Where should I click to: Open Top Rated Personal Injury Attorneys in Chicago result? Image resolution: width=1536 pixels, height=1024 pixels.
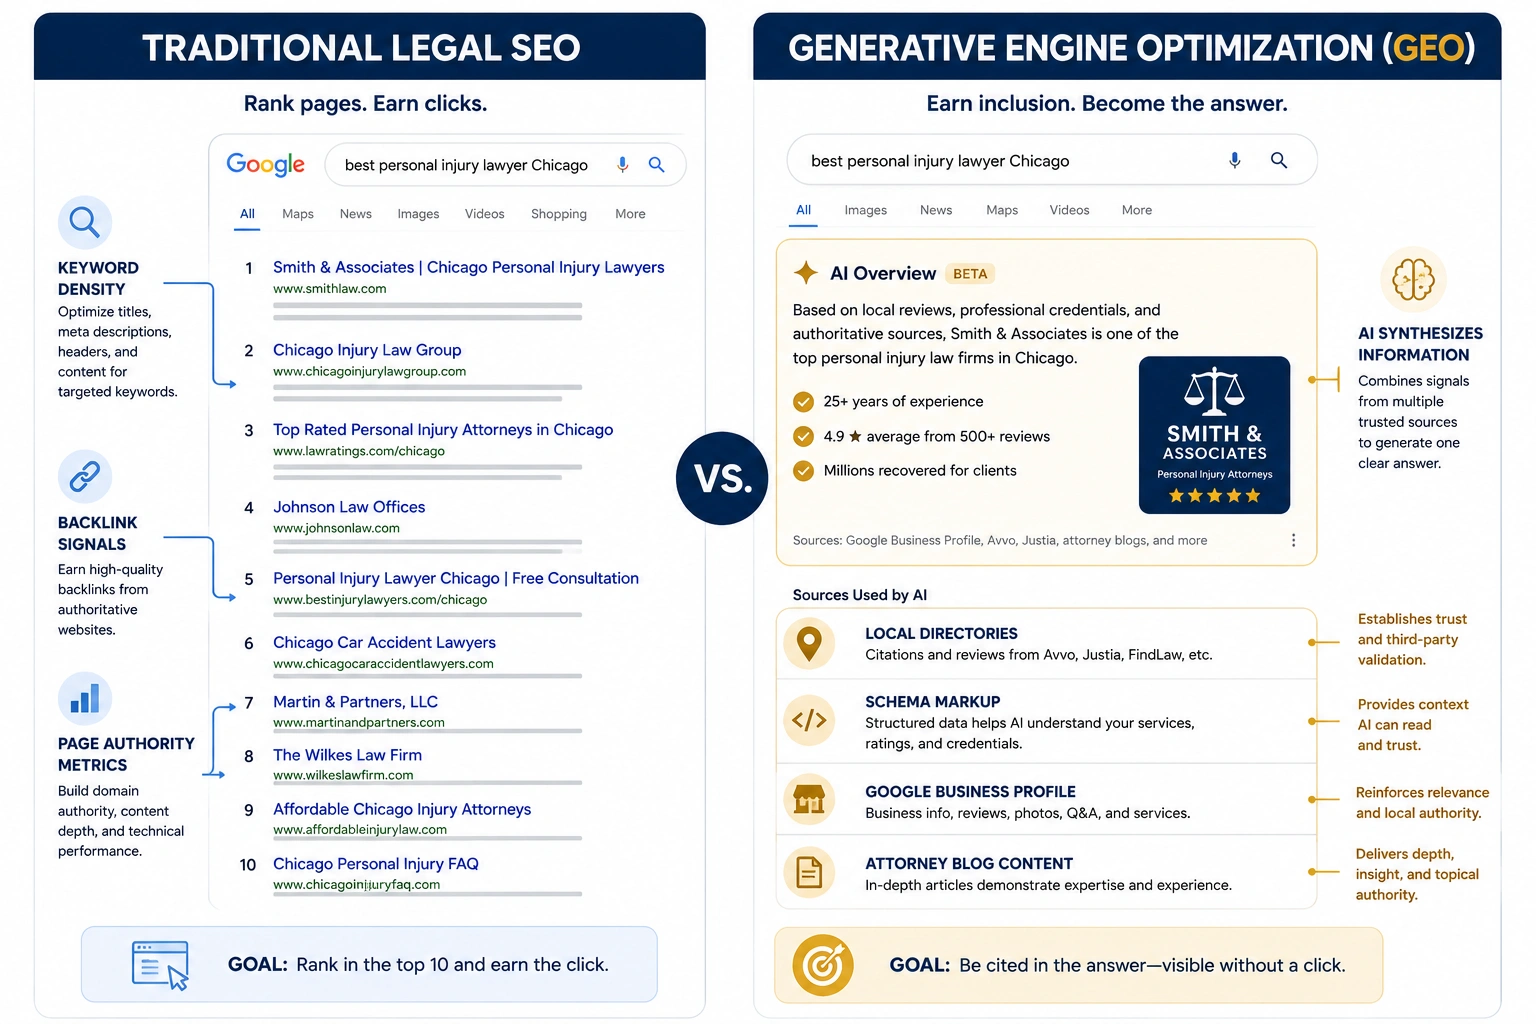443,430
